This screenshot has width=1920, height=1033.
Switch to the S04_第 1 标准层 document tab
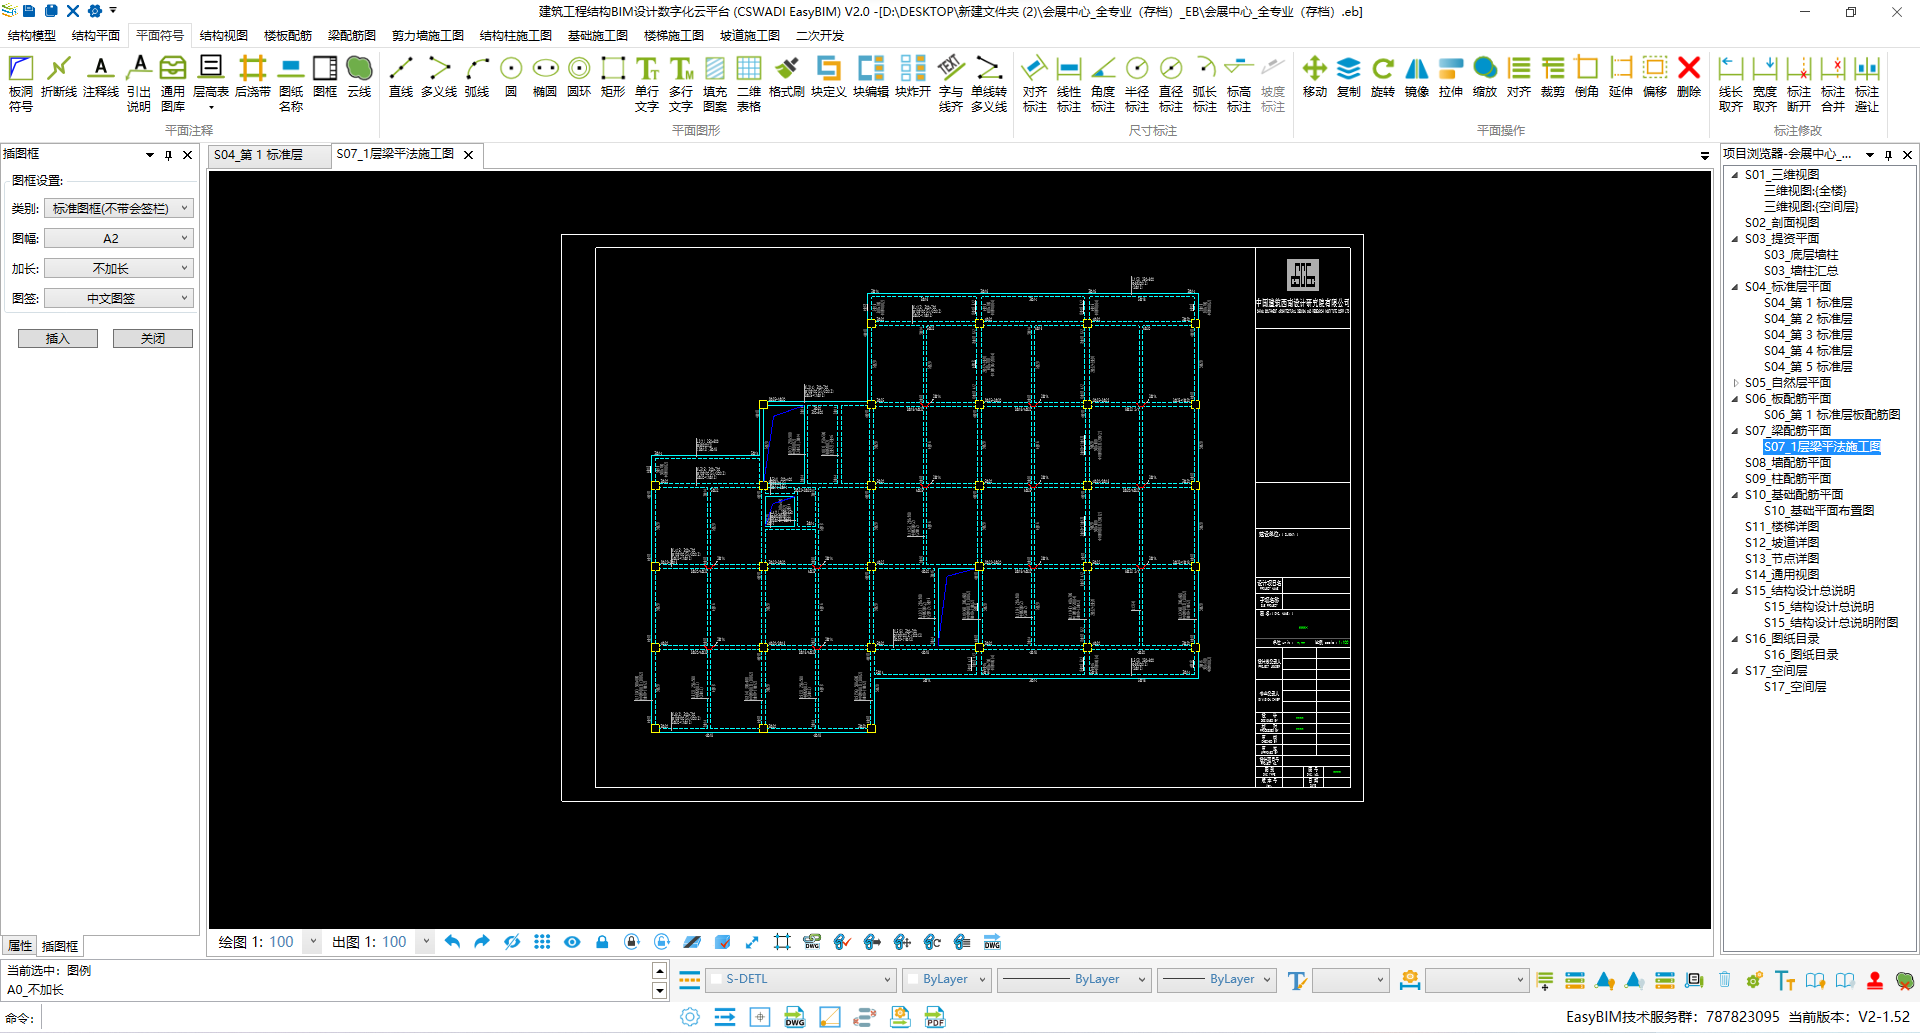(x=259, y=155)
